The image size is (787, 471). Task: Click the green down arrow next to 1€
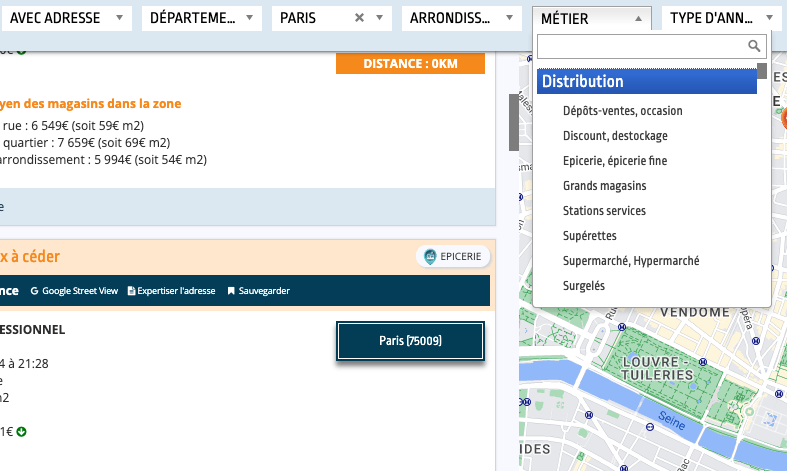pos(21,432)
